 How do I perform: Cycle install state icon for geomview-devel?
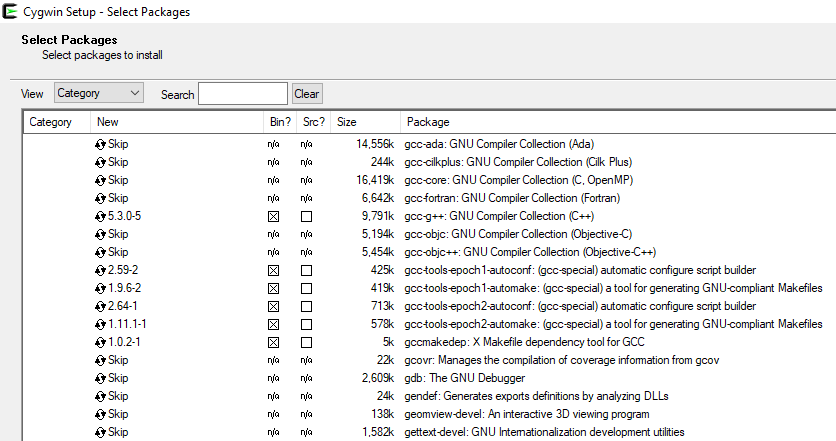pyautogui.click(x=100, y=414)
